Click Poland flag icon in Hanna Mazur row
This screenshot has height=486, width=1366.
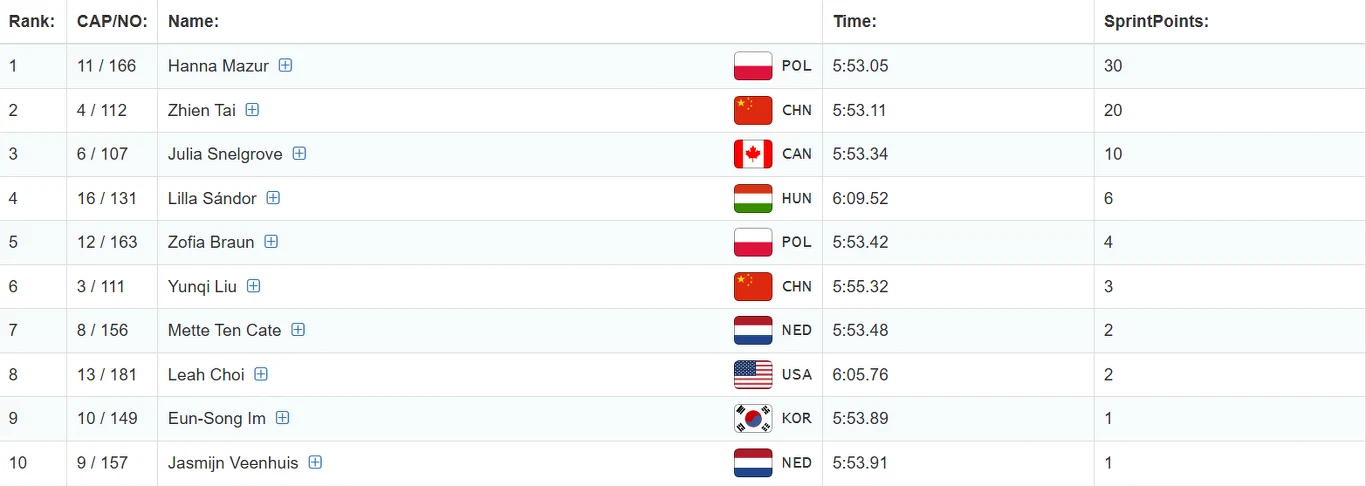pyautogui.click(x=752, y=66)
